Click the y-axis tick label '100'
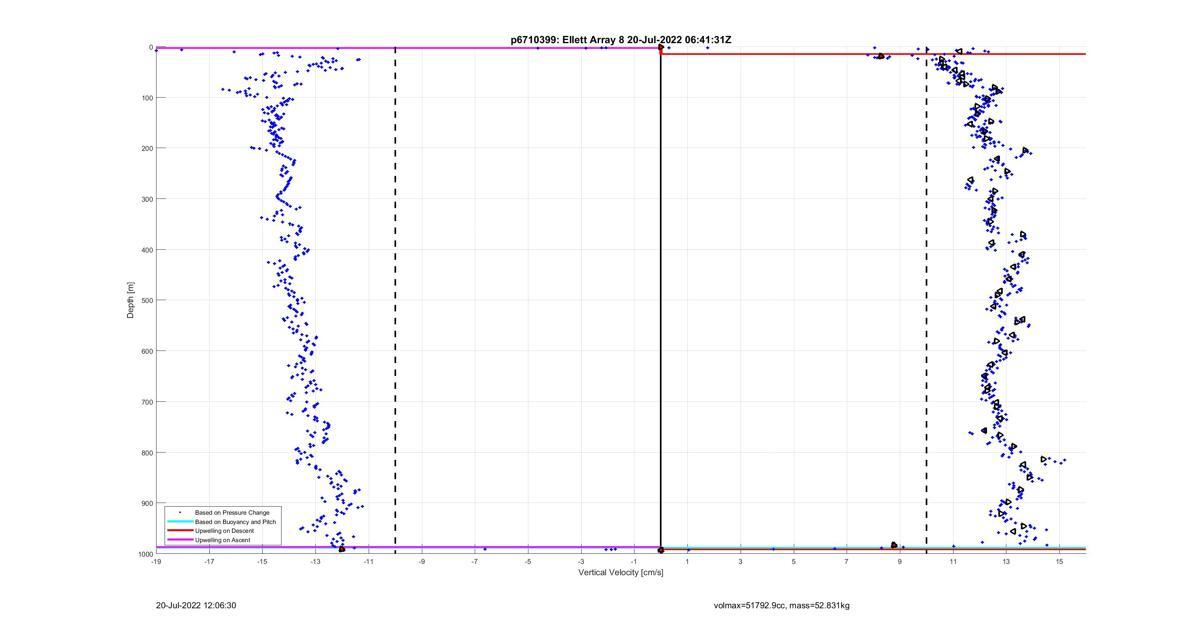Viewport: 1200px width, 622px height. [146, 98]
